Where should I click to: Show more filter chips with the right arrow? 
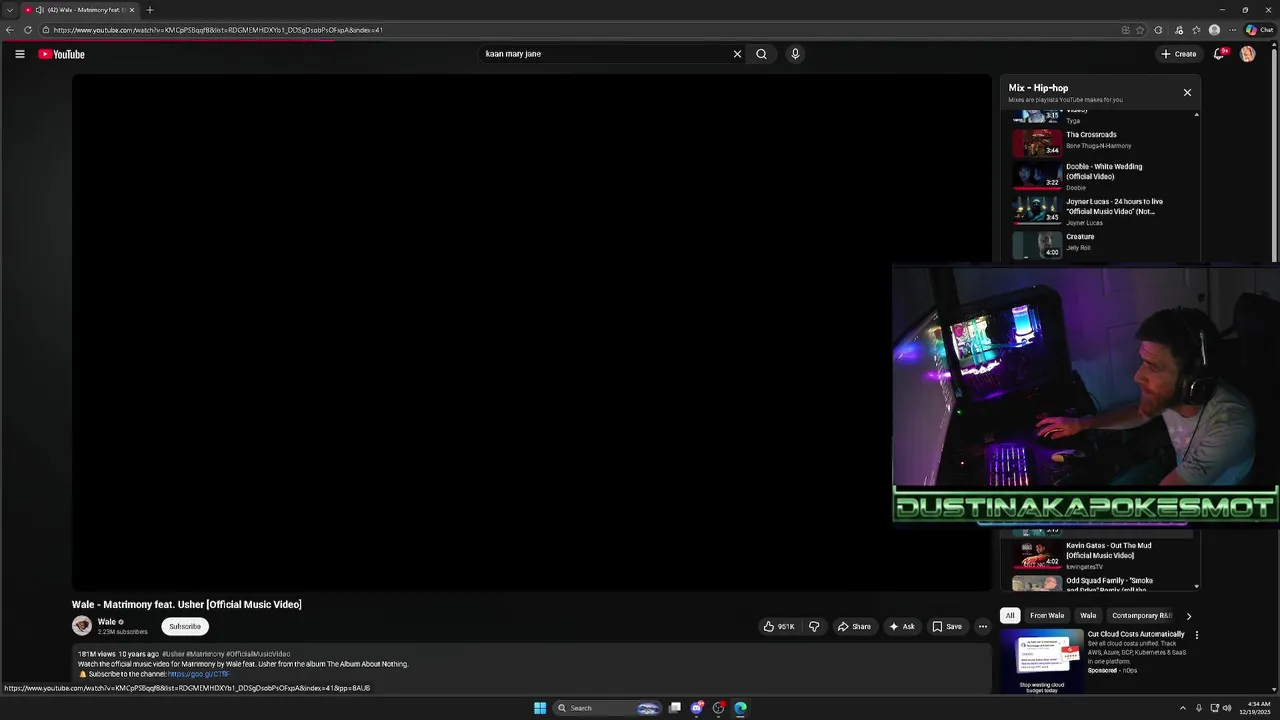pyautogui.click(x=1188, y=616)
